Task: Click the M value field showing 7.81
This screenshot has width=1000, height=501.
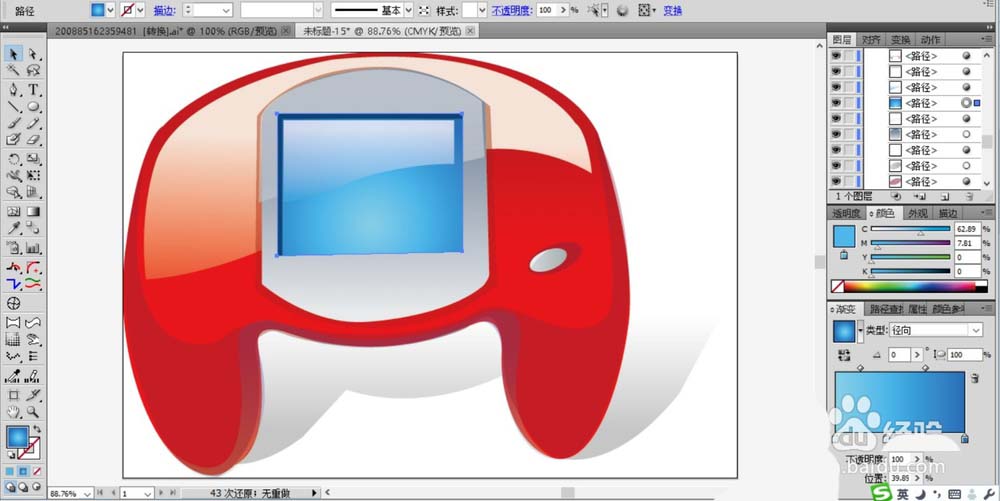Action: click(x=967, y=243)
